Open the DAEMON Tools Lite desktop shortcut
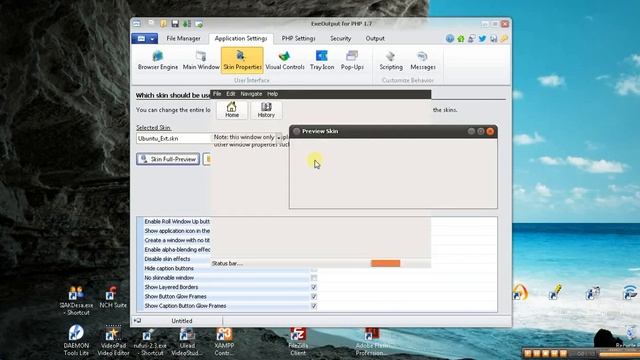 (x=76, y=340)
